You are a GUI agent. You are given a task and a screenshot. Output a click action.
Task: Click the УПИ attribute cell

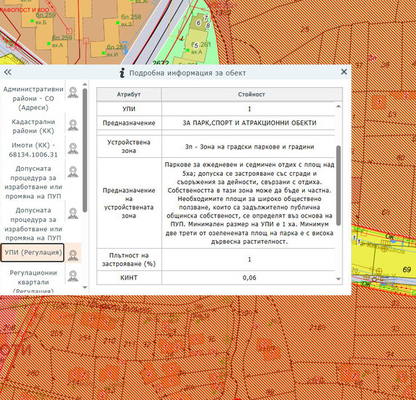129,109
